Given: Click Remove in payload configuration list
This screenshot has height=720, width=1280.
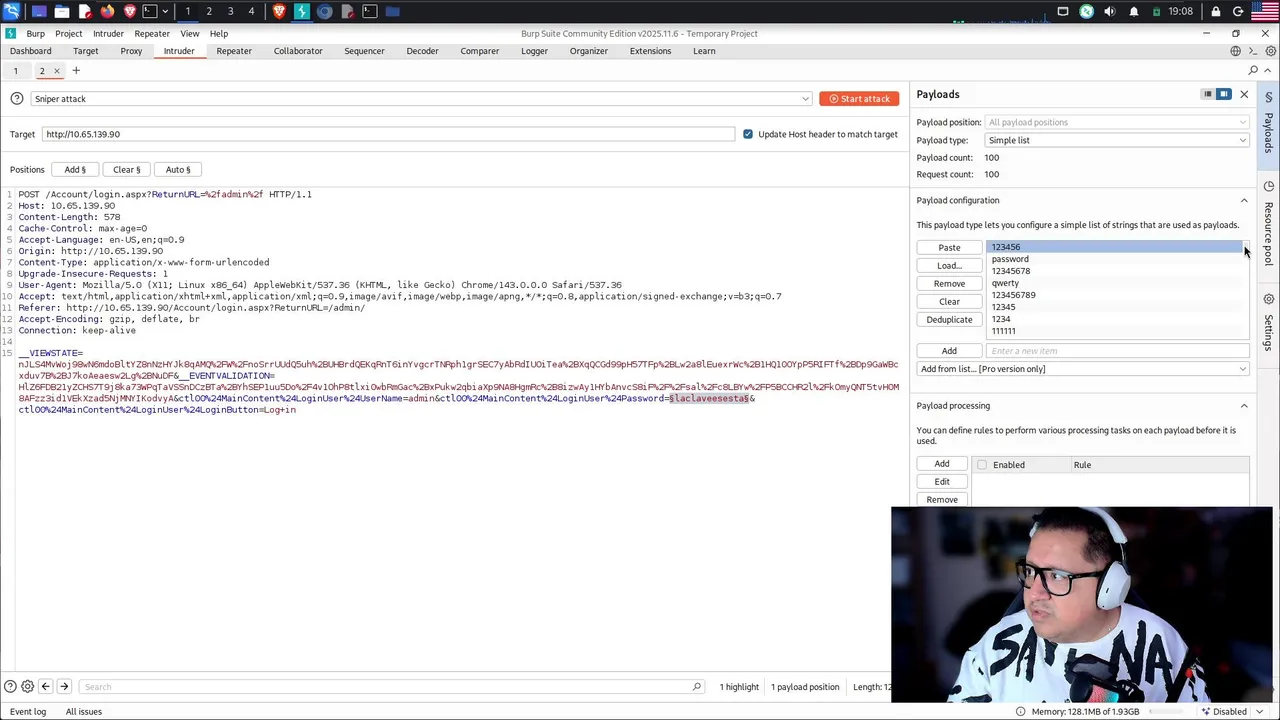Looking at the screenshot, I should tap(949, 284).
